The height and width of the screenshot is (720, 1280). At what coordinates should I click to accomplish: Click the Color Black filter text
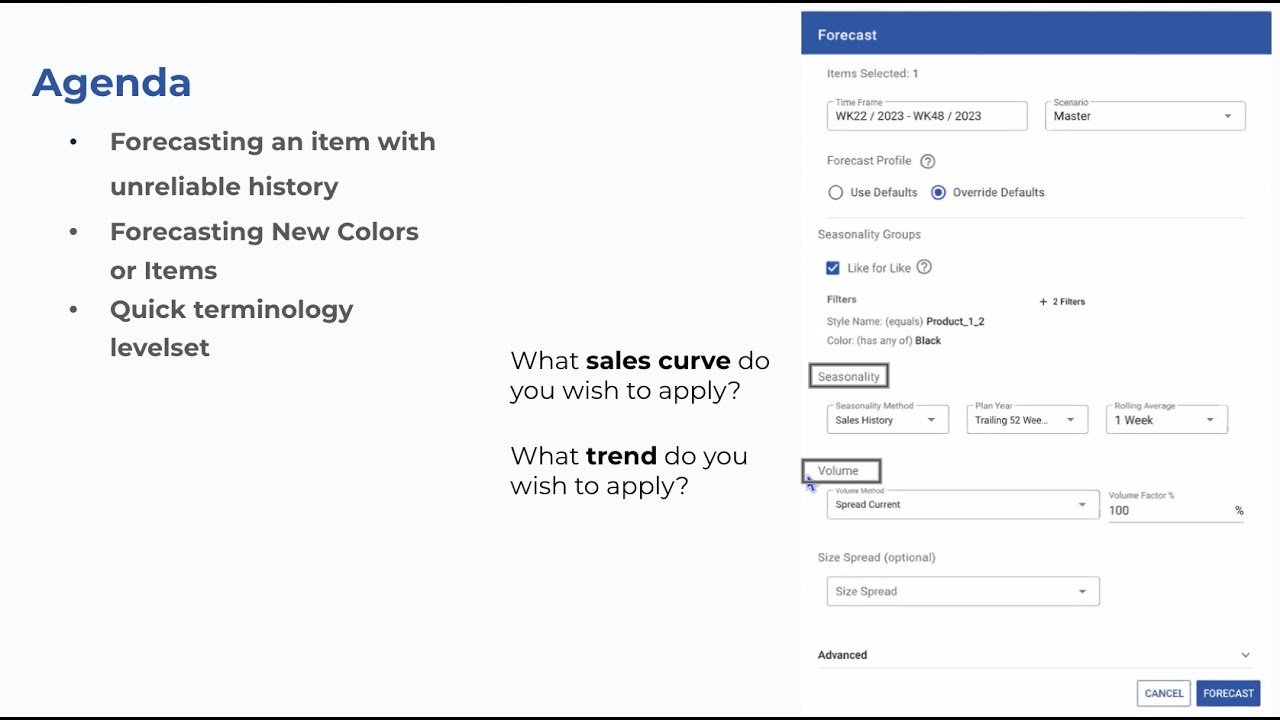tap(884, 340)
